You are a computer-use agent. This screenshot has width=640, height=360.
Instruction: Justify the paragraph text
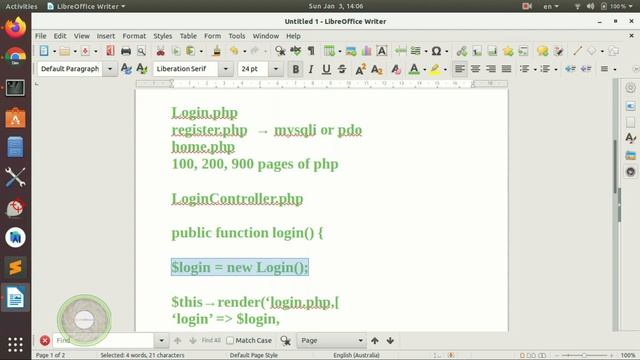coord(506,69)
